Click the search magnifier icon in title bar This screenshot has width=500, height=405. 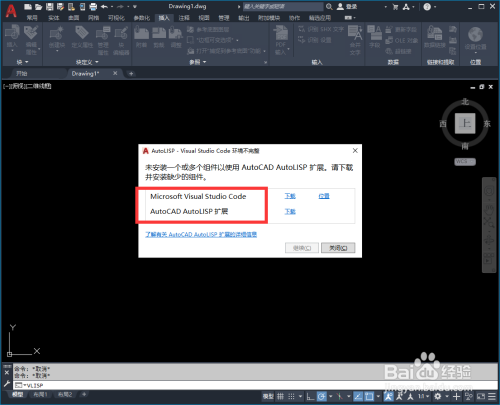(x=329, y=7)
